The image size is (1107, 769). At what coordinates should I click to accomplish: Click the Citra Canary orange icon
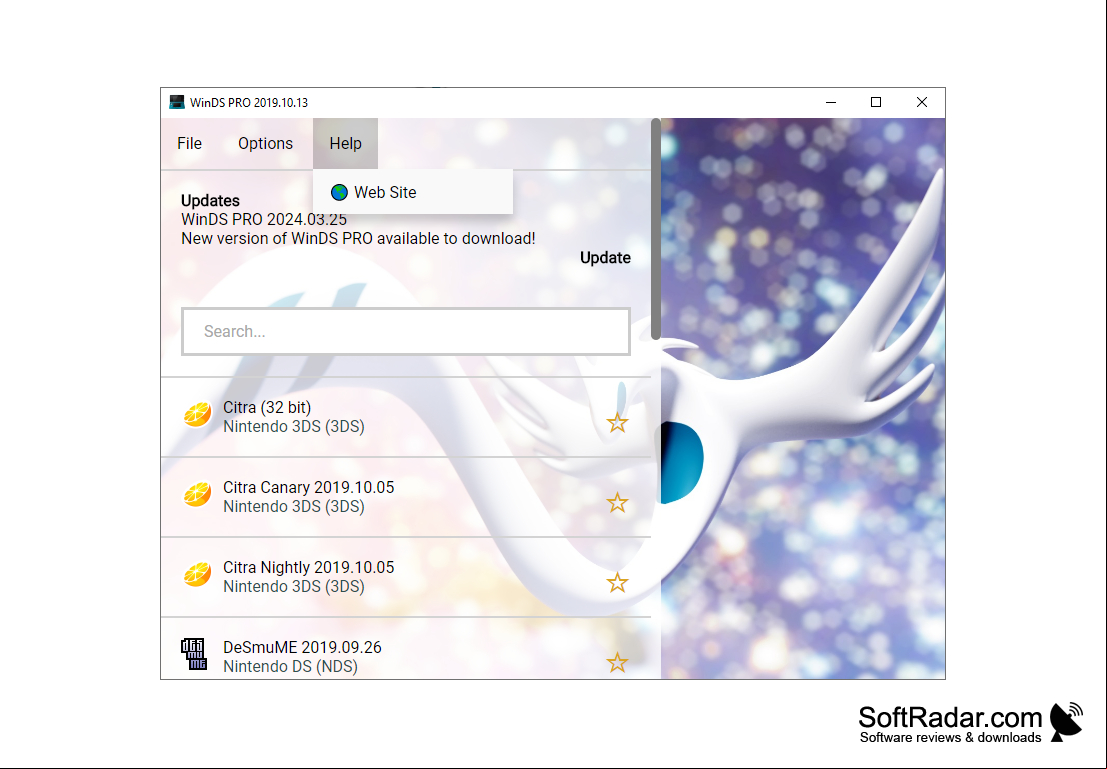click(x=197, y=494)
